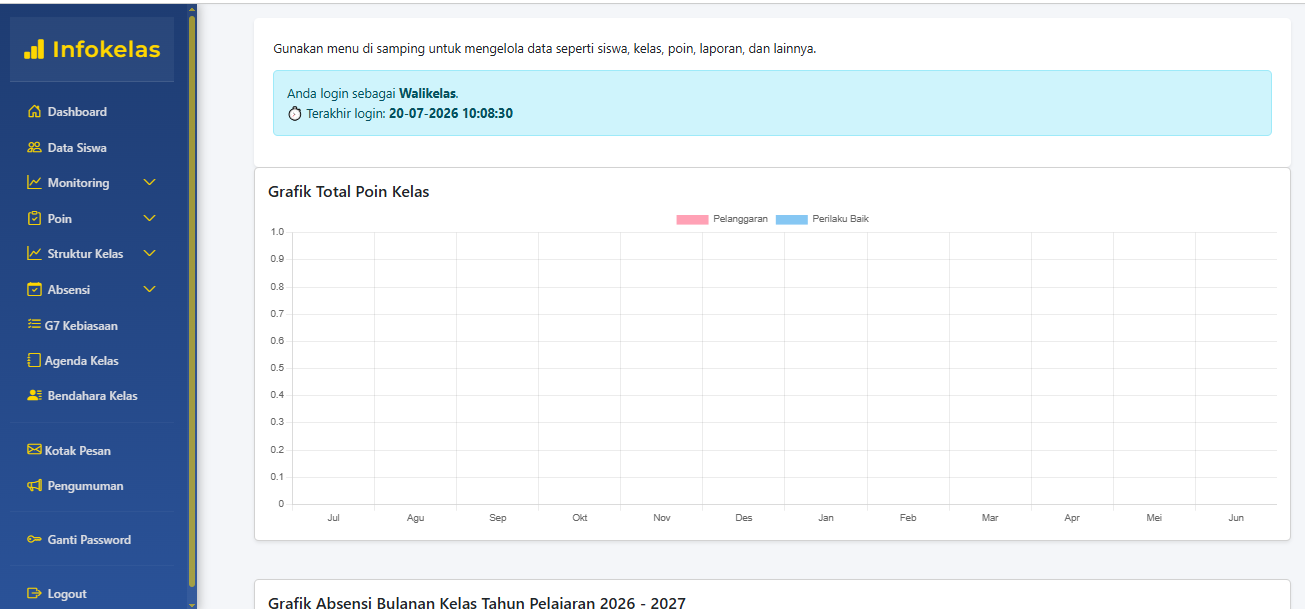Click the Bendahara Kelas person icon
The height and width of the screenshot is (609, 1305).
(x=34, y=396)
